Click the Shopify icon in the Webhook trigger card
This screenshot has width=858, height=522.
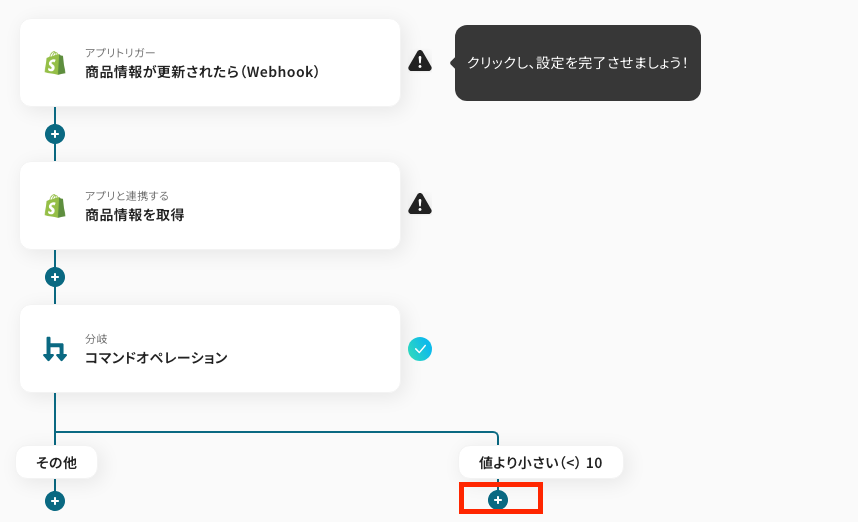55,63
